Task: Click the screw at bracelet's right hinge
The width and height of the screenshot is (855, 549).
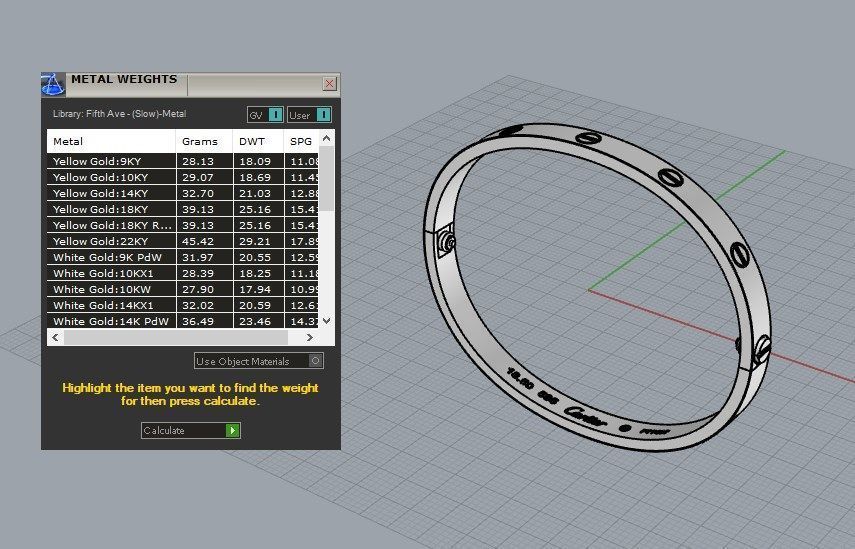Action: (762, 349)
